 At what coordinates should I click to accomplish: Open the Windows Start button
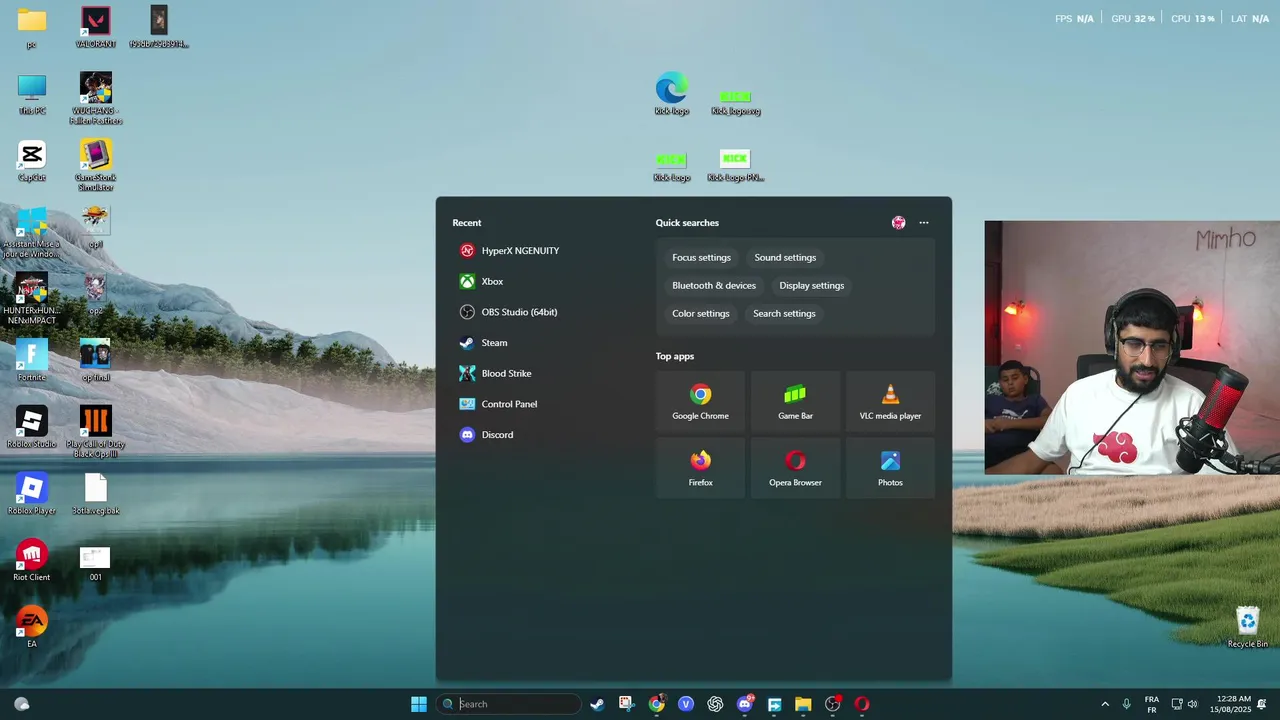tap(419, 704)
